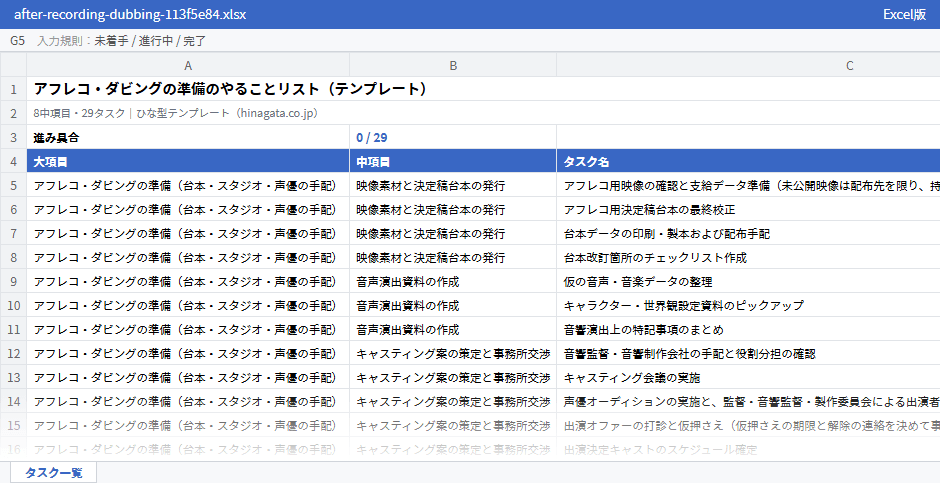Click task 音響演出上の特記事項のまとめ
The image size is (940, 483).
coord(644,330)
